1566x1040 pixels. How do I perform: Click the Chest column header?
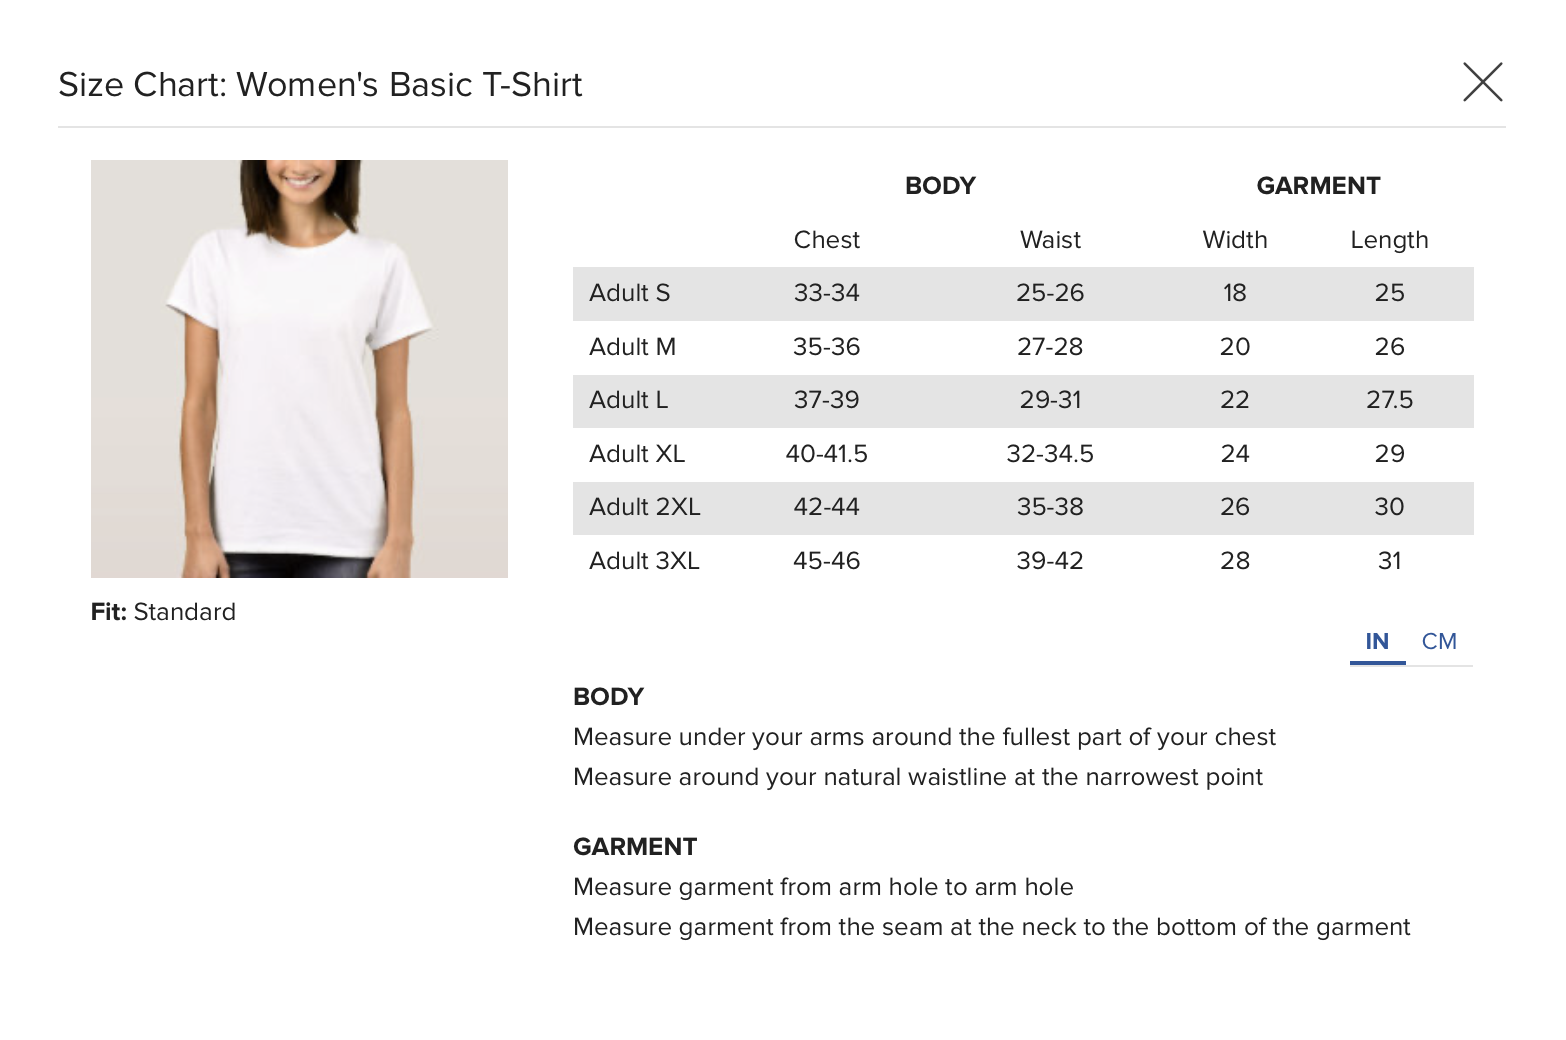pos(826,240)
